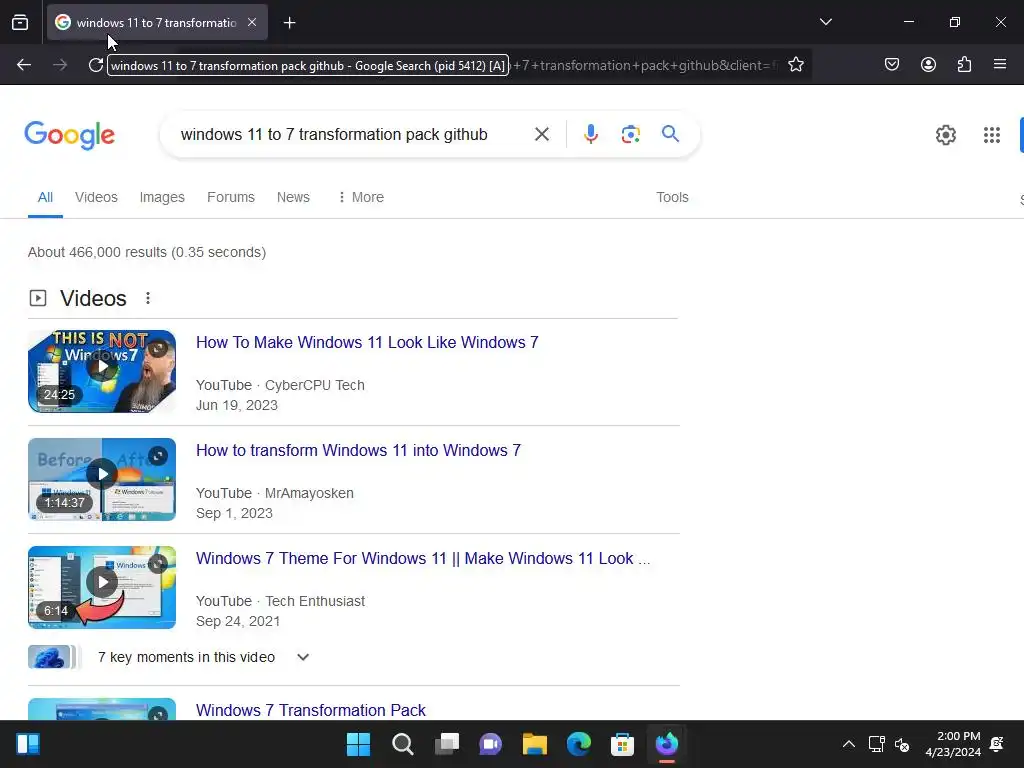
Task: Open taskbar Search
Action: tap(402, 744)
